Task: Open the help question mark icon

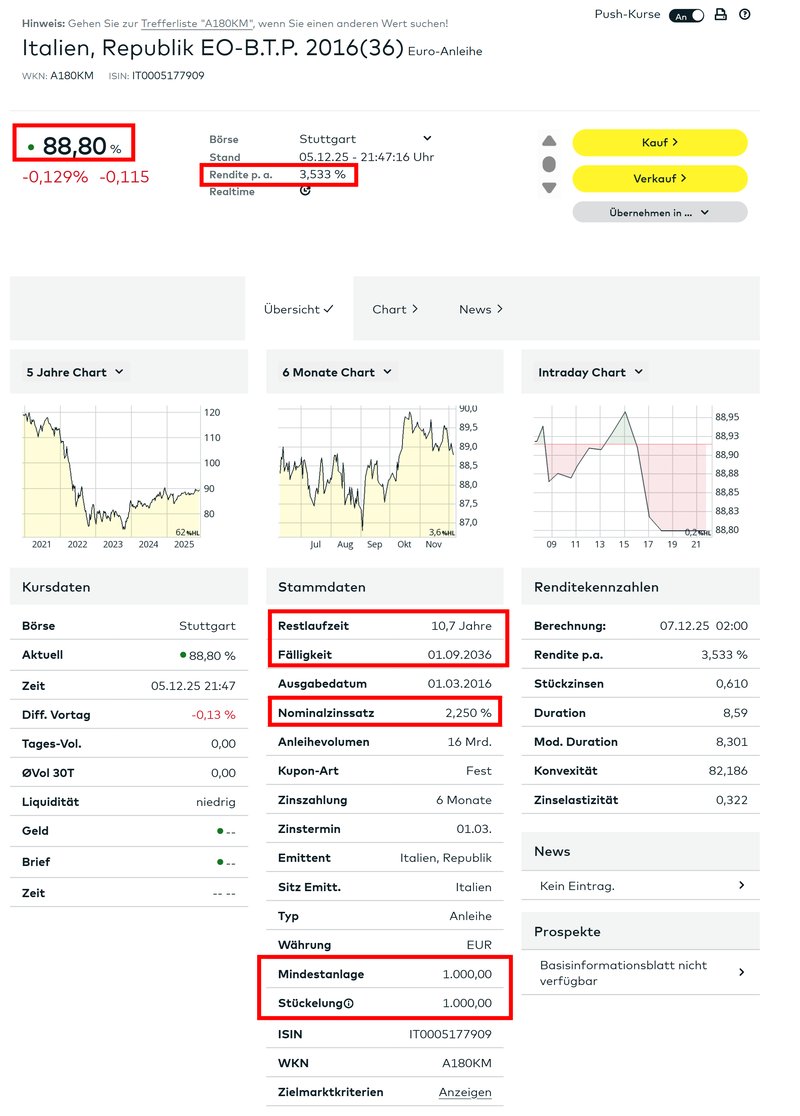Action: 744,15
